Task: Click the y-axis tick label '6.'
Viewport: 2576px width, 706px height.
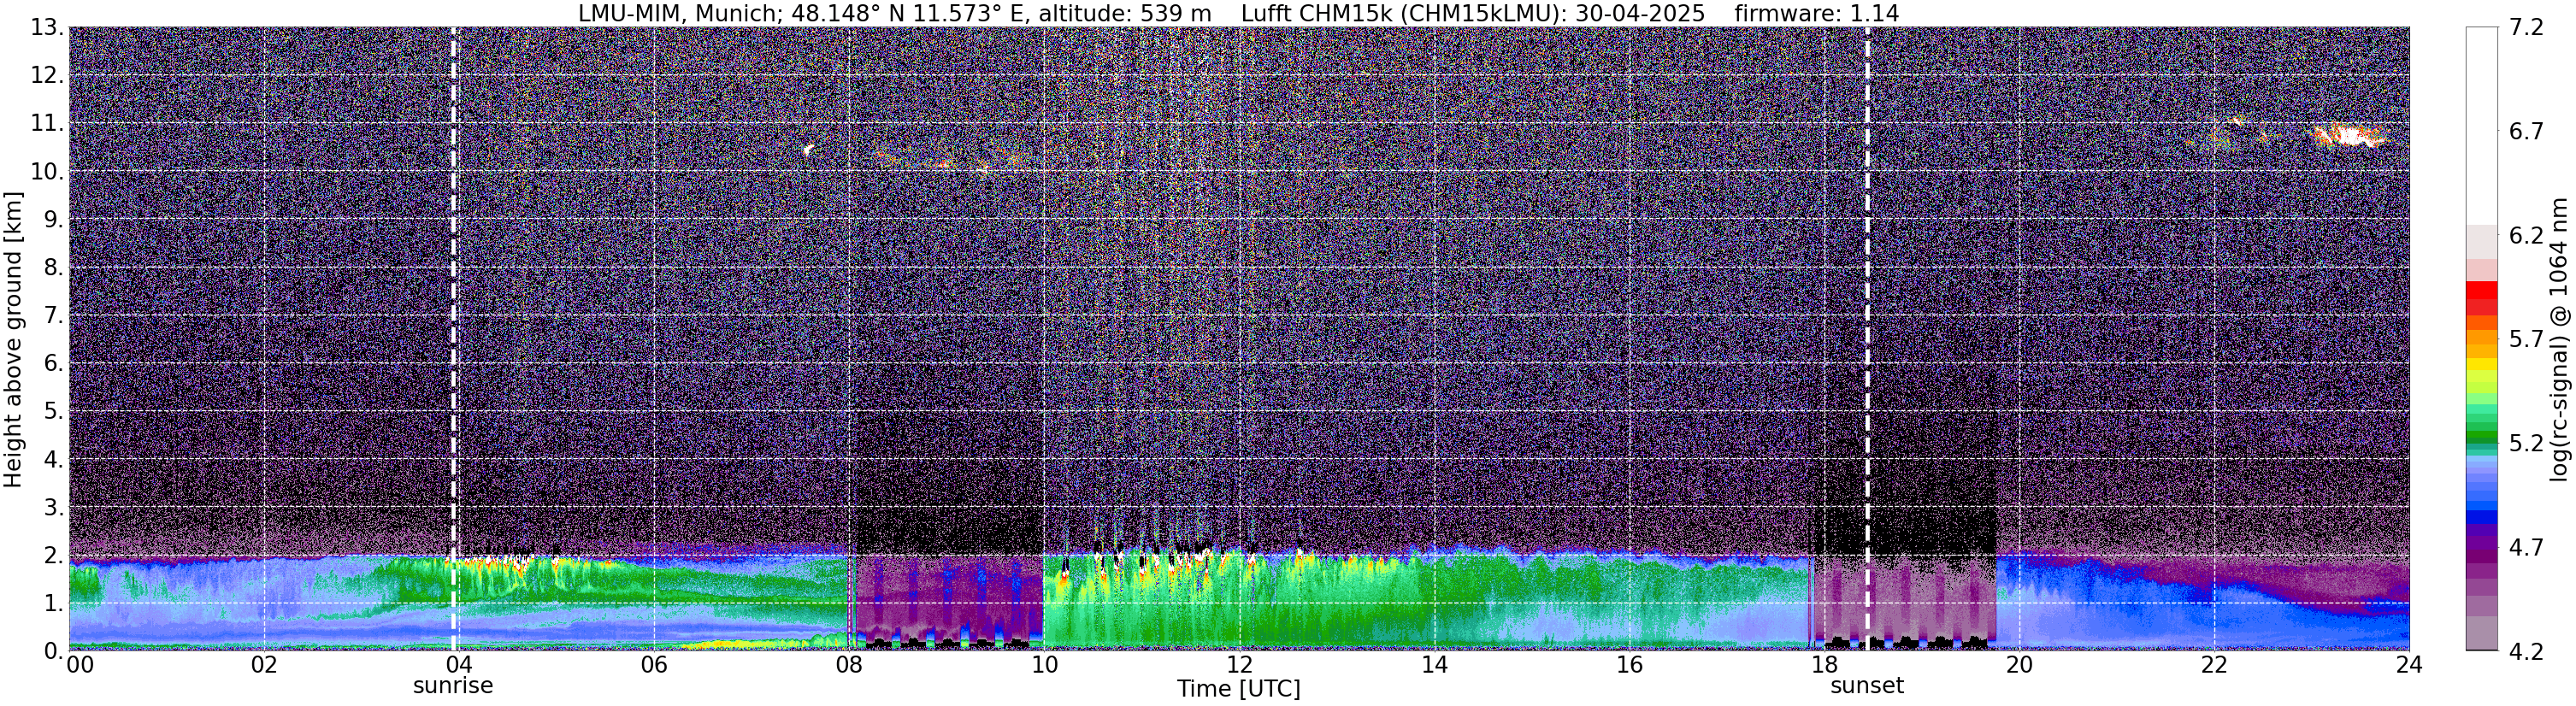Action: pos(54,364)
